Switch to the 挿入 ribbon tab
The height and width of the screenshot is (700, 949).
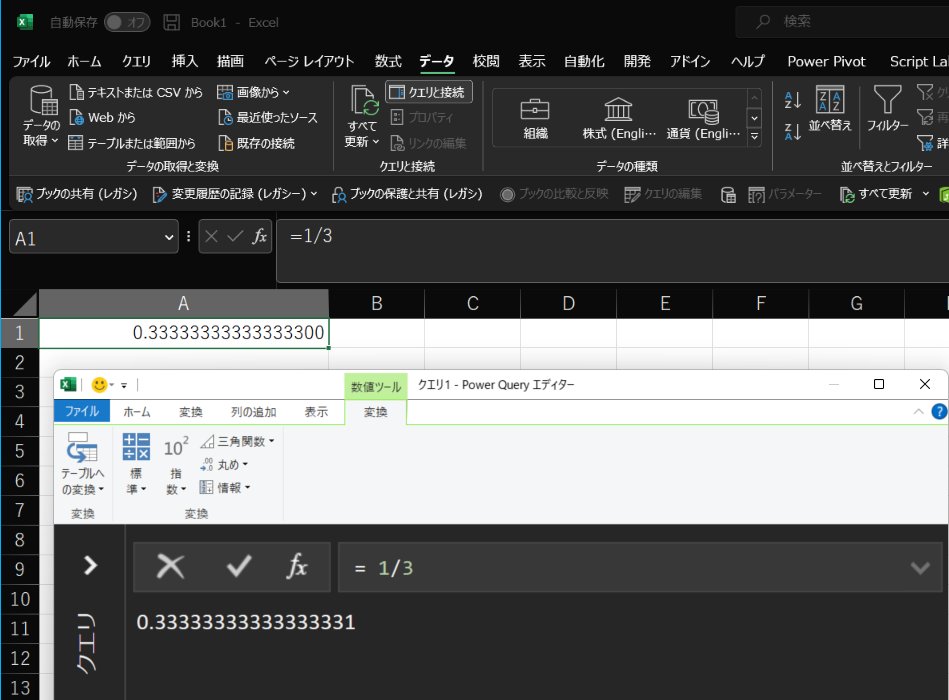185,61
